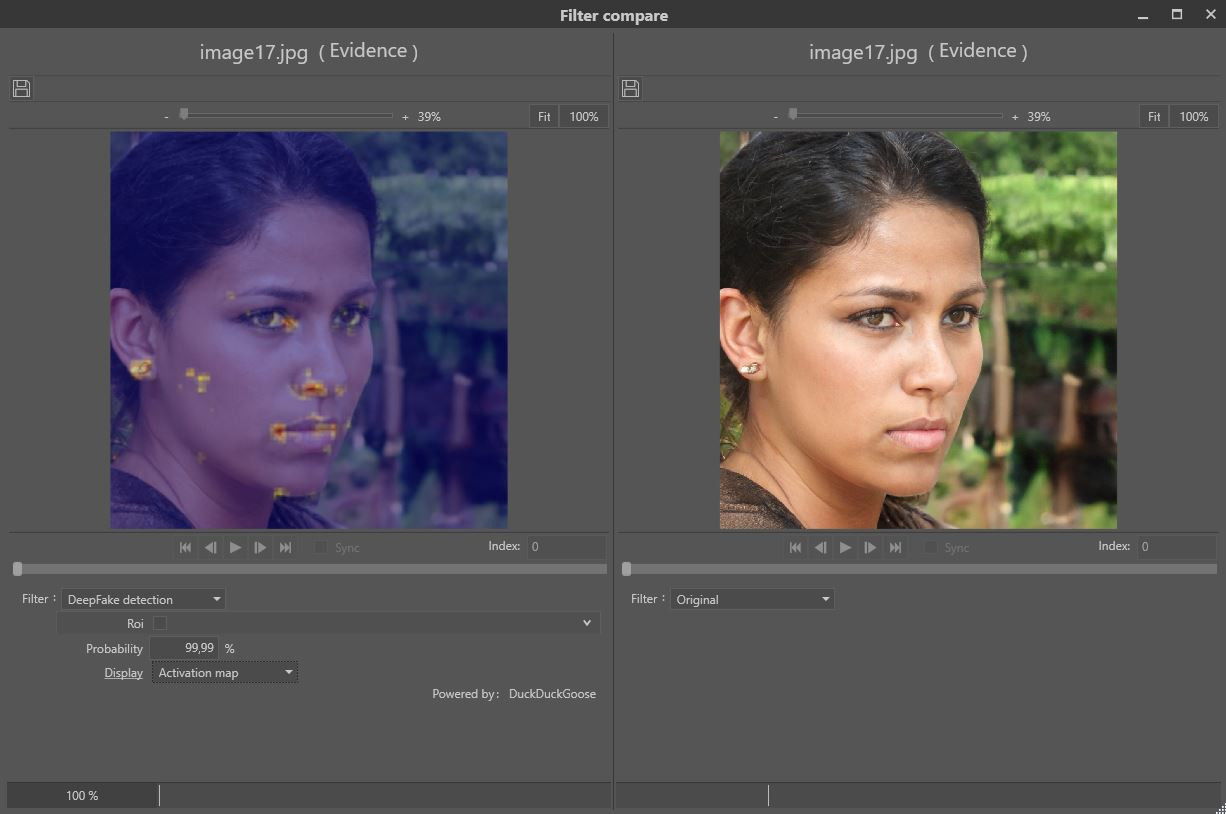Viewport: 1226px width, 814px height.
Task: Step to previous frame in right panel
Action: click(820, 547)
